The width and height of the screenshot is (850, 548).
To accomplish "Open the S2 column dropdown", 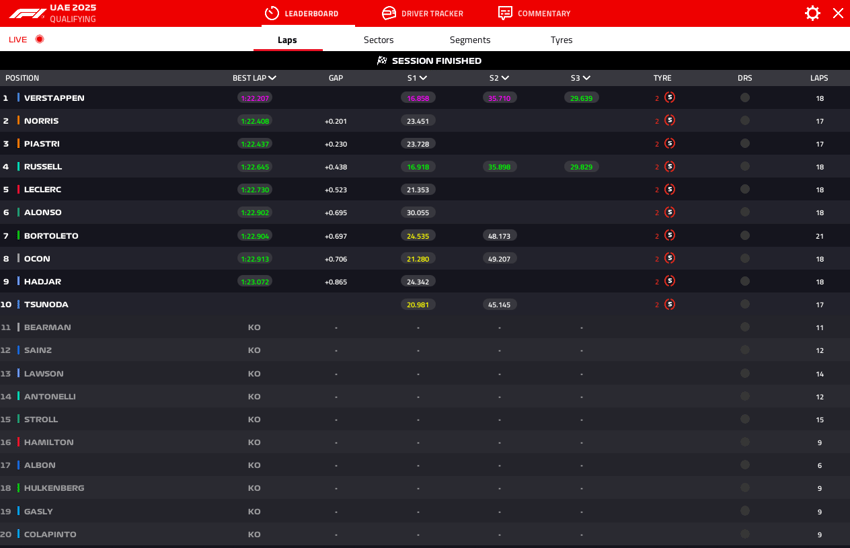I will [505, 78].
